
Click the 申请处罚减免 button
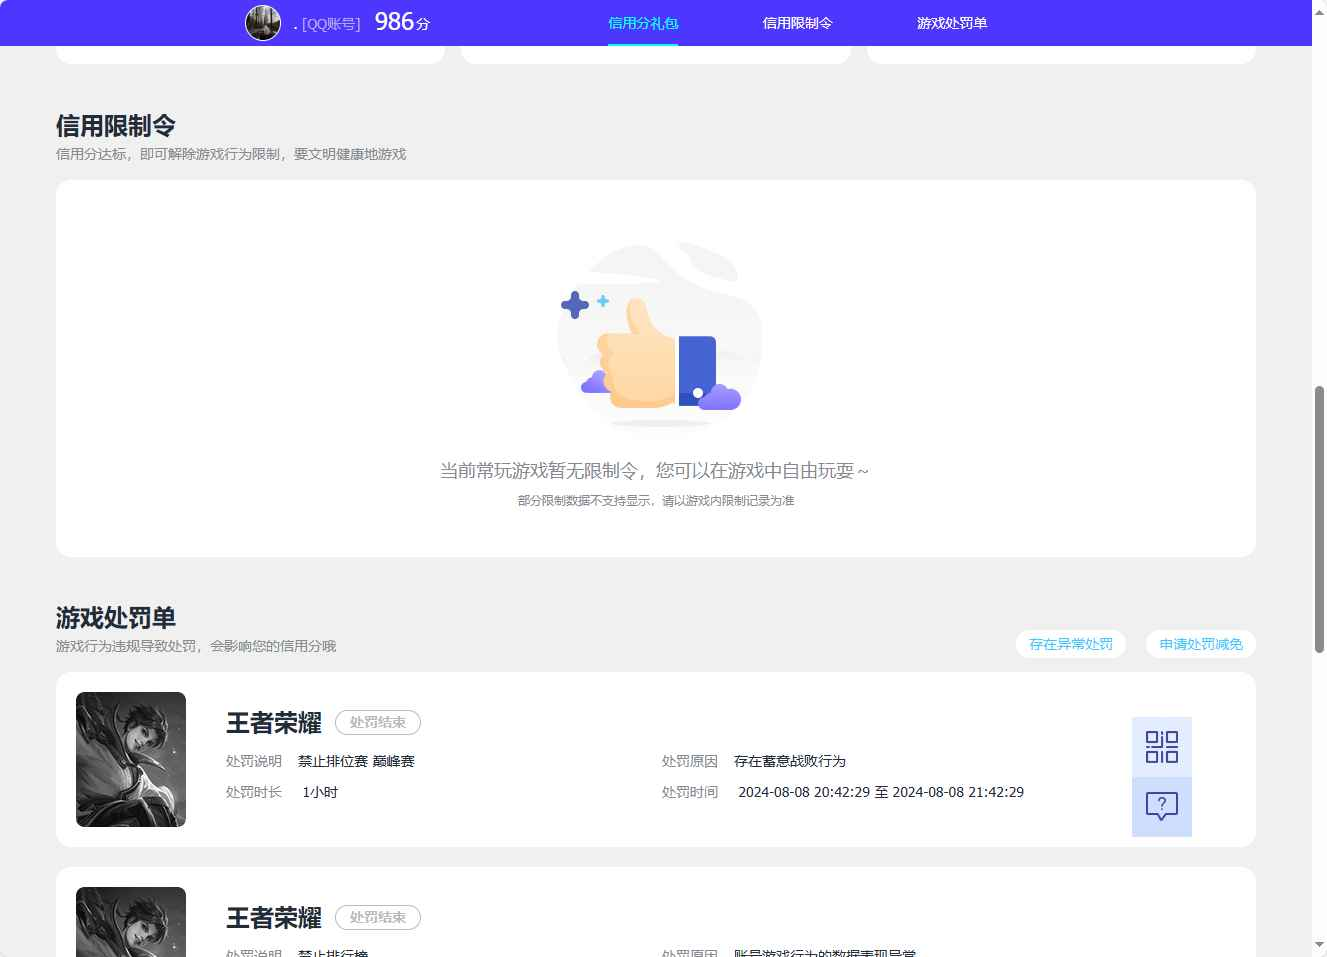(x=1201, y=644)
